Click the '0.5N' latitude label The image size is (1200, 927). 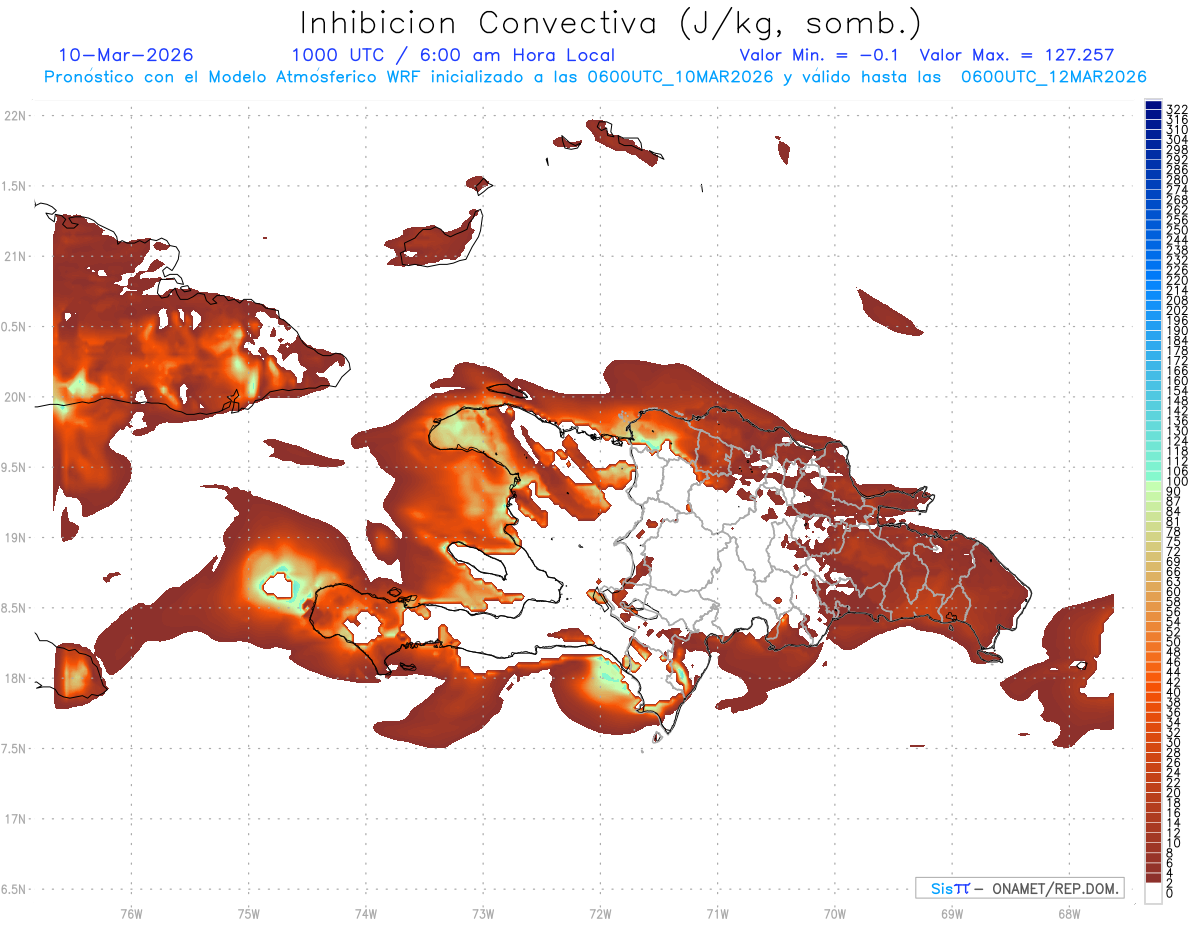click(x=15, y=327)
